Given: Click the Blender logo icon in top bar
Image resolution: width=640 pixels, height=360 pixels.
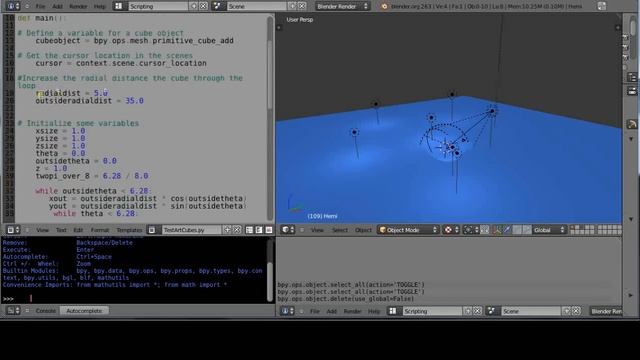Looking at the screenshot, I should click(384, 7).
